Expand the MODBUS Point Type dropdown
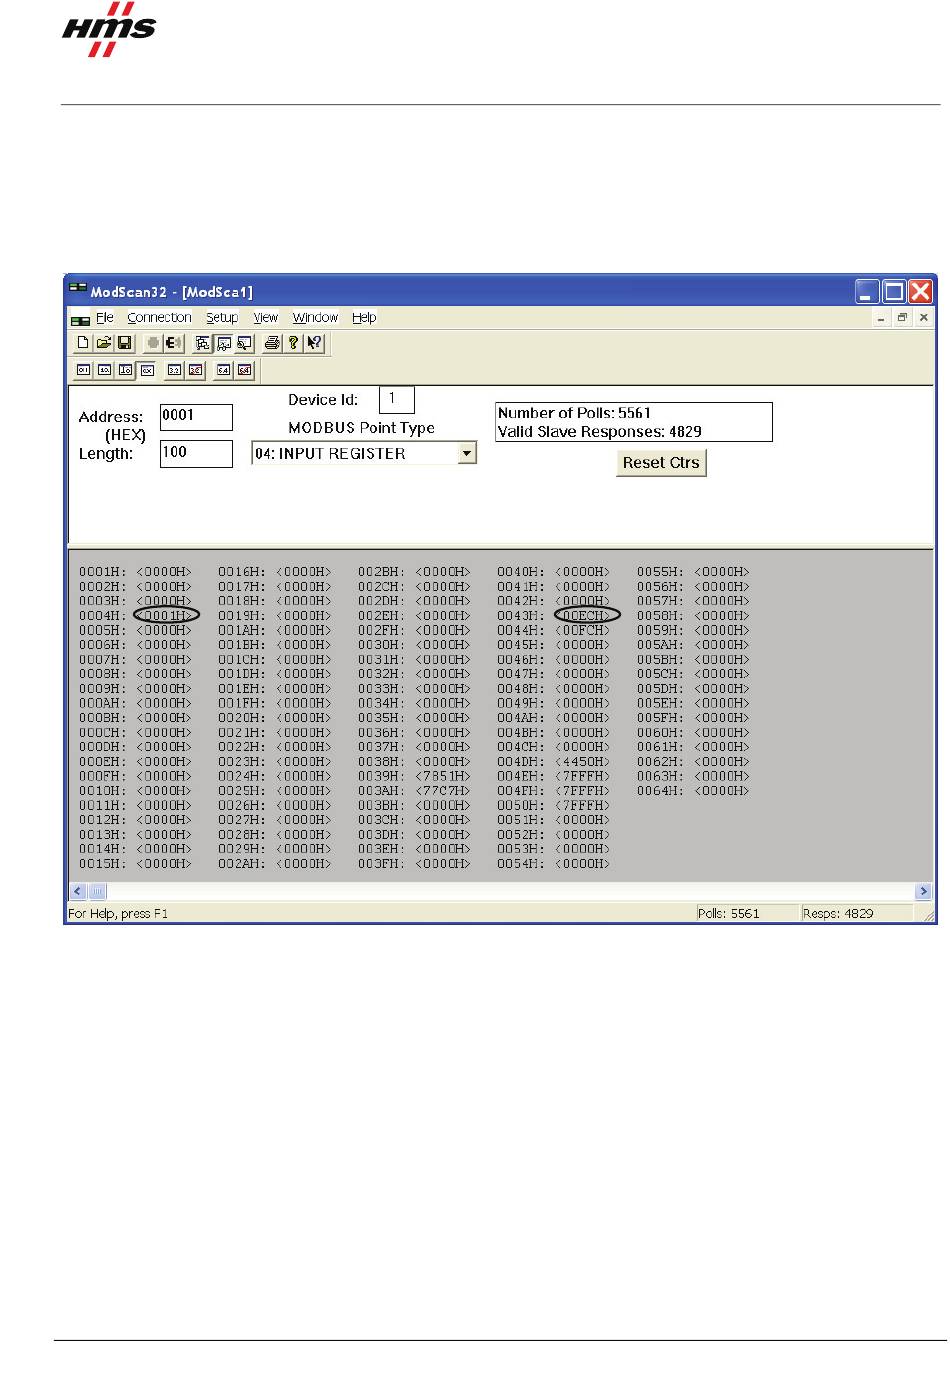Image resolution: width=950 pixels, height=1398 pixels. pyautogui.click(x=466, y=454)
